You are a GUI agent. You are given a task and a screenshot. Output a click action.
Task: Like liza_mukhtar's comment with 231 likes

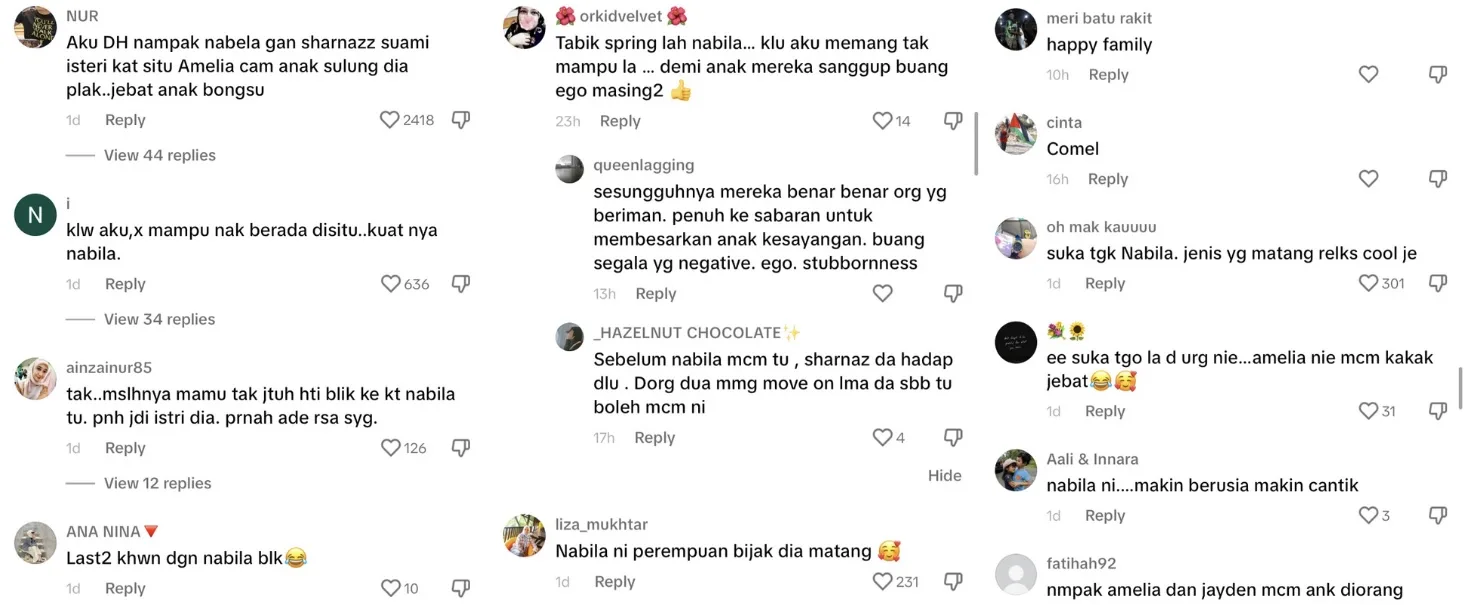point(882,582)
